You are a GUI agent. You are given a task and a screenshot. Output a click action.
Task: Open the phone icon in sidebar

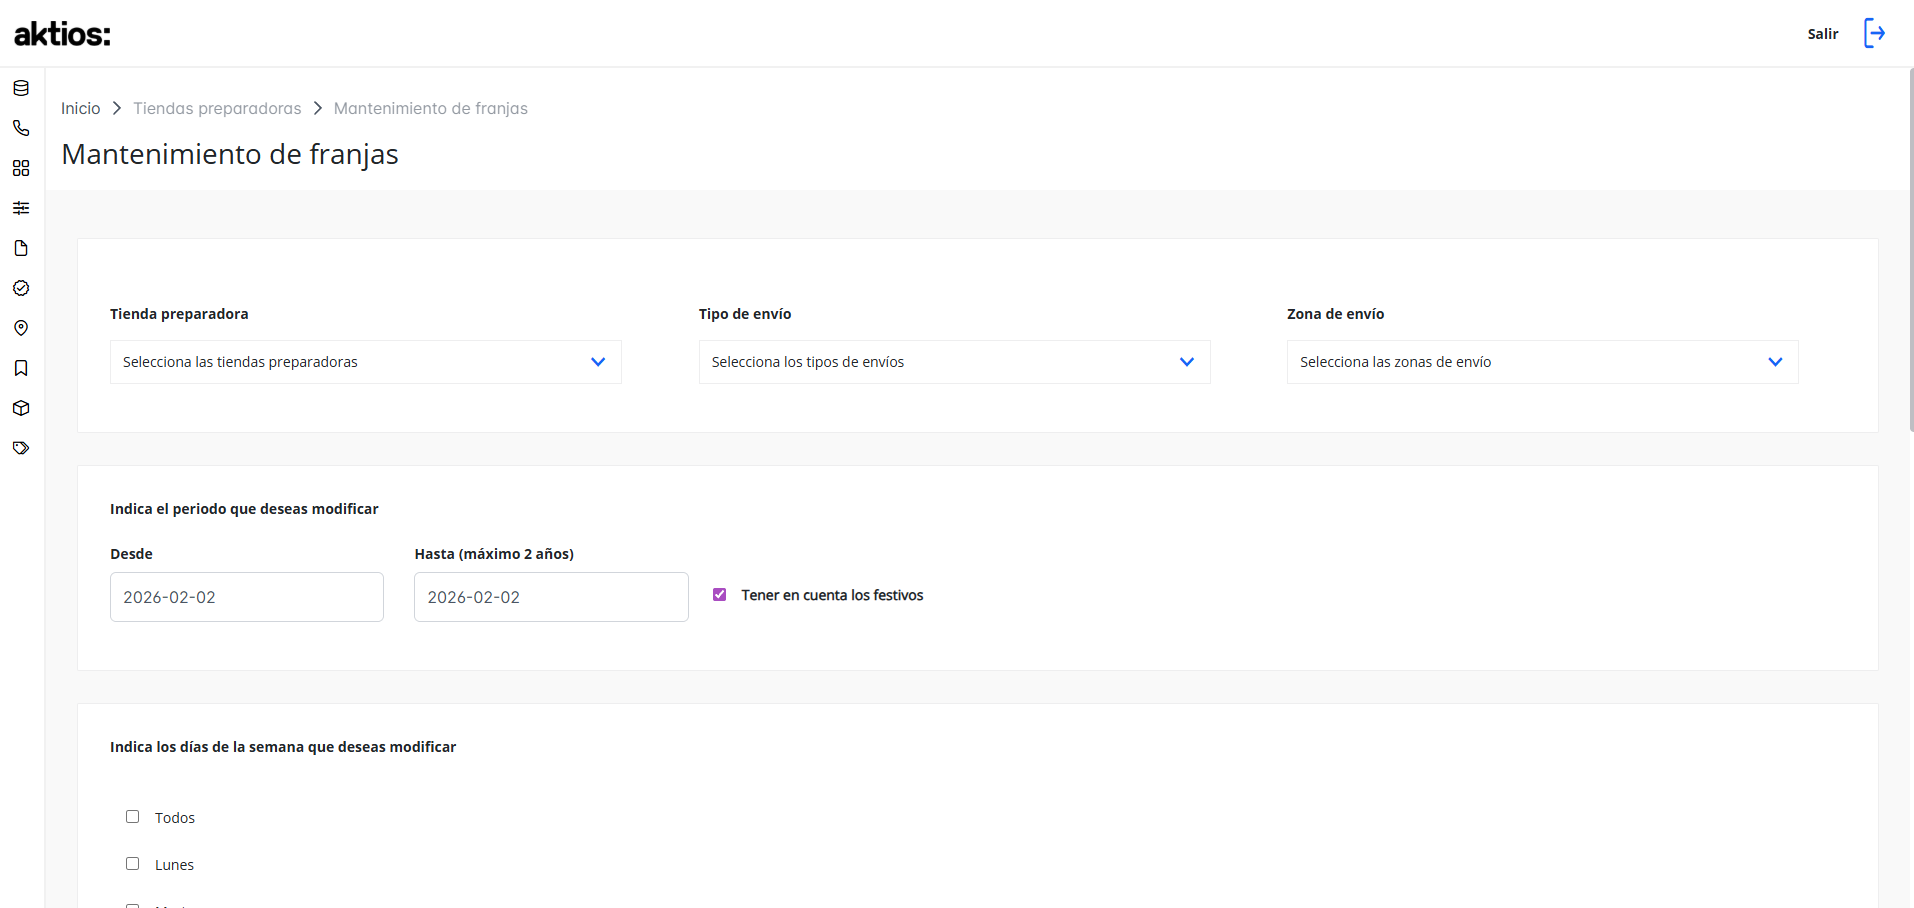(x=21, y=128)
